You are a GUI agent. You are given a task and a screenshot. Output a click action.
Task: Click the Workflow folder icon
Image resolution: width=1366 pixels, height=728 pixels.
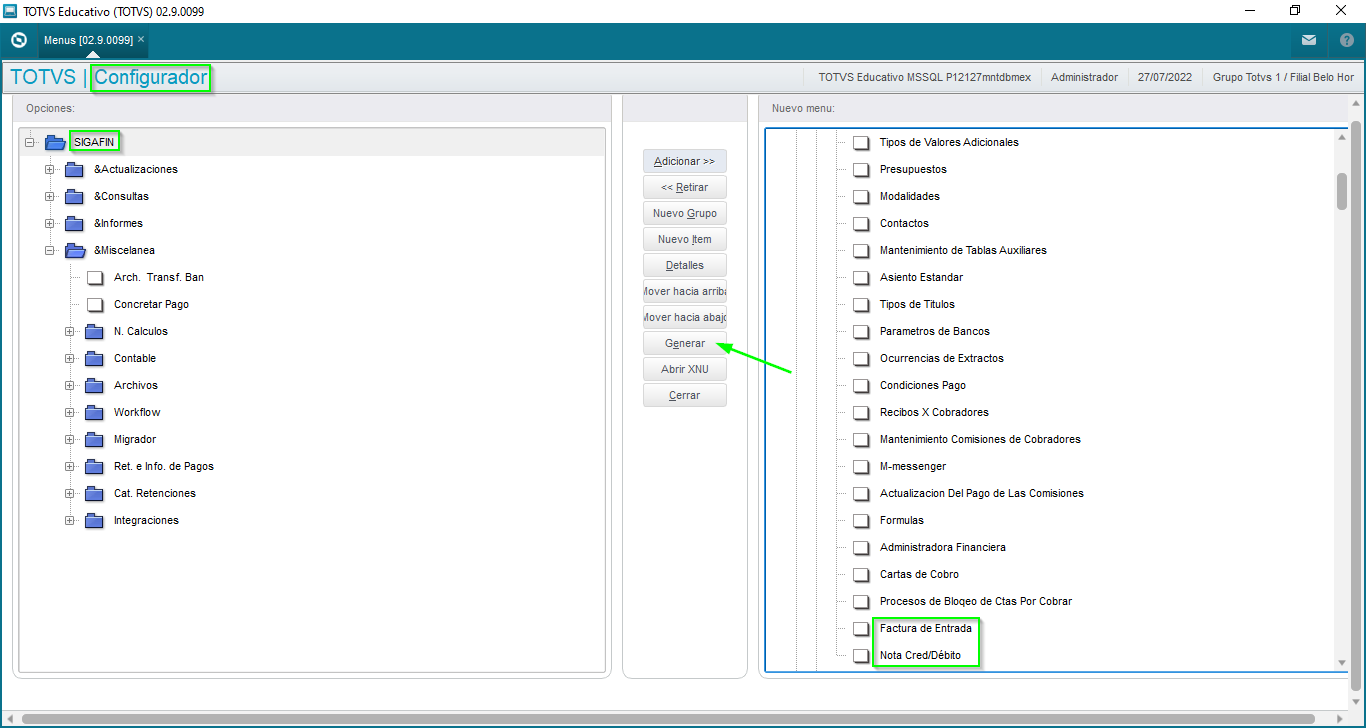(95, 412)
